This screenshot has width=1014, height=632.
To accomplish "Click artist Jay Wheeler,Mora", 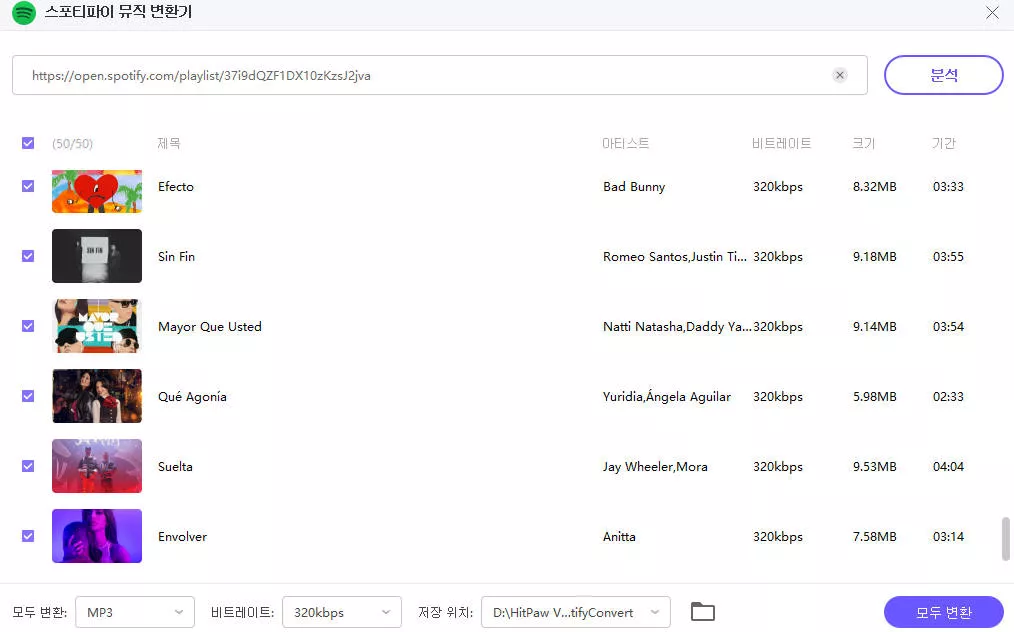I will tap(655, 466).
